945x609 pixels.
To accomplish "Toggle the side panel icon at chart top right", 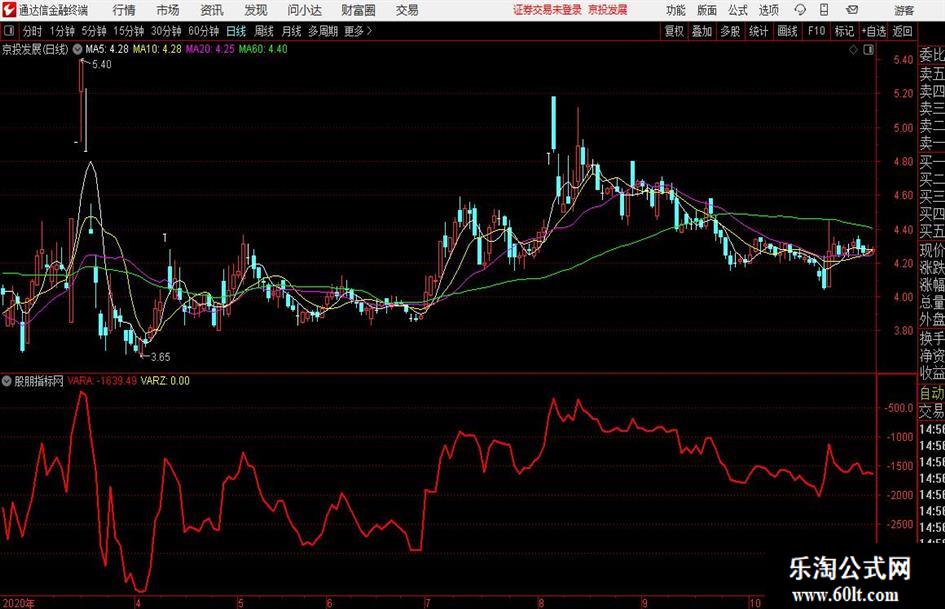I will coord(868,50).
